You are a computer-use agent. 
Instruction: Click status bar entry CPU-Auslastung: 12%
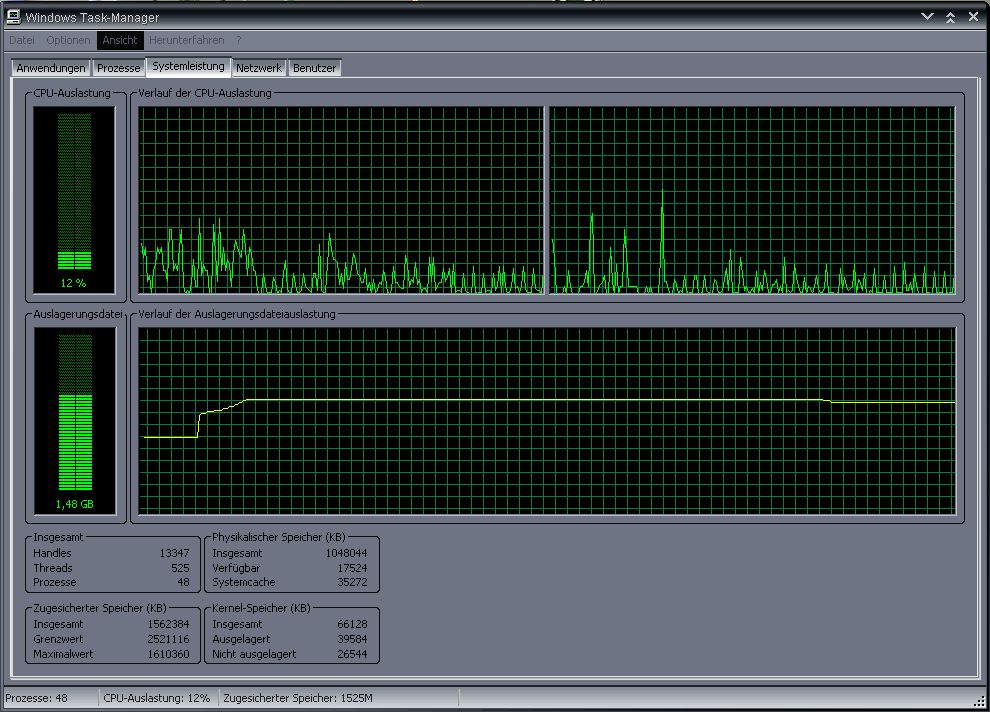(157, 698)
